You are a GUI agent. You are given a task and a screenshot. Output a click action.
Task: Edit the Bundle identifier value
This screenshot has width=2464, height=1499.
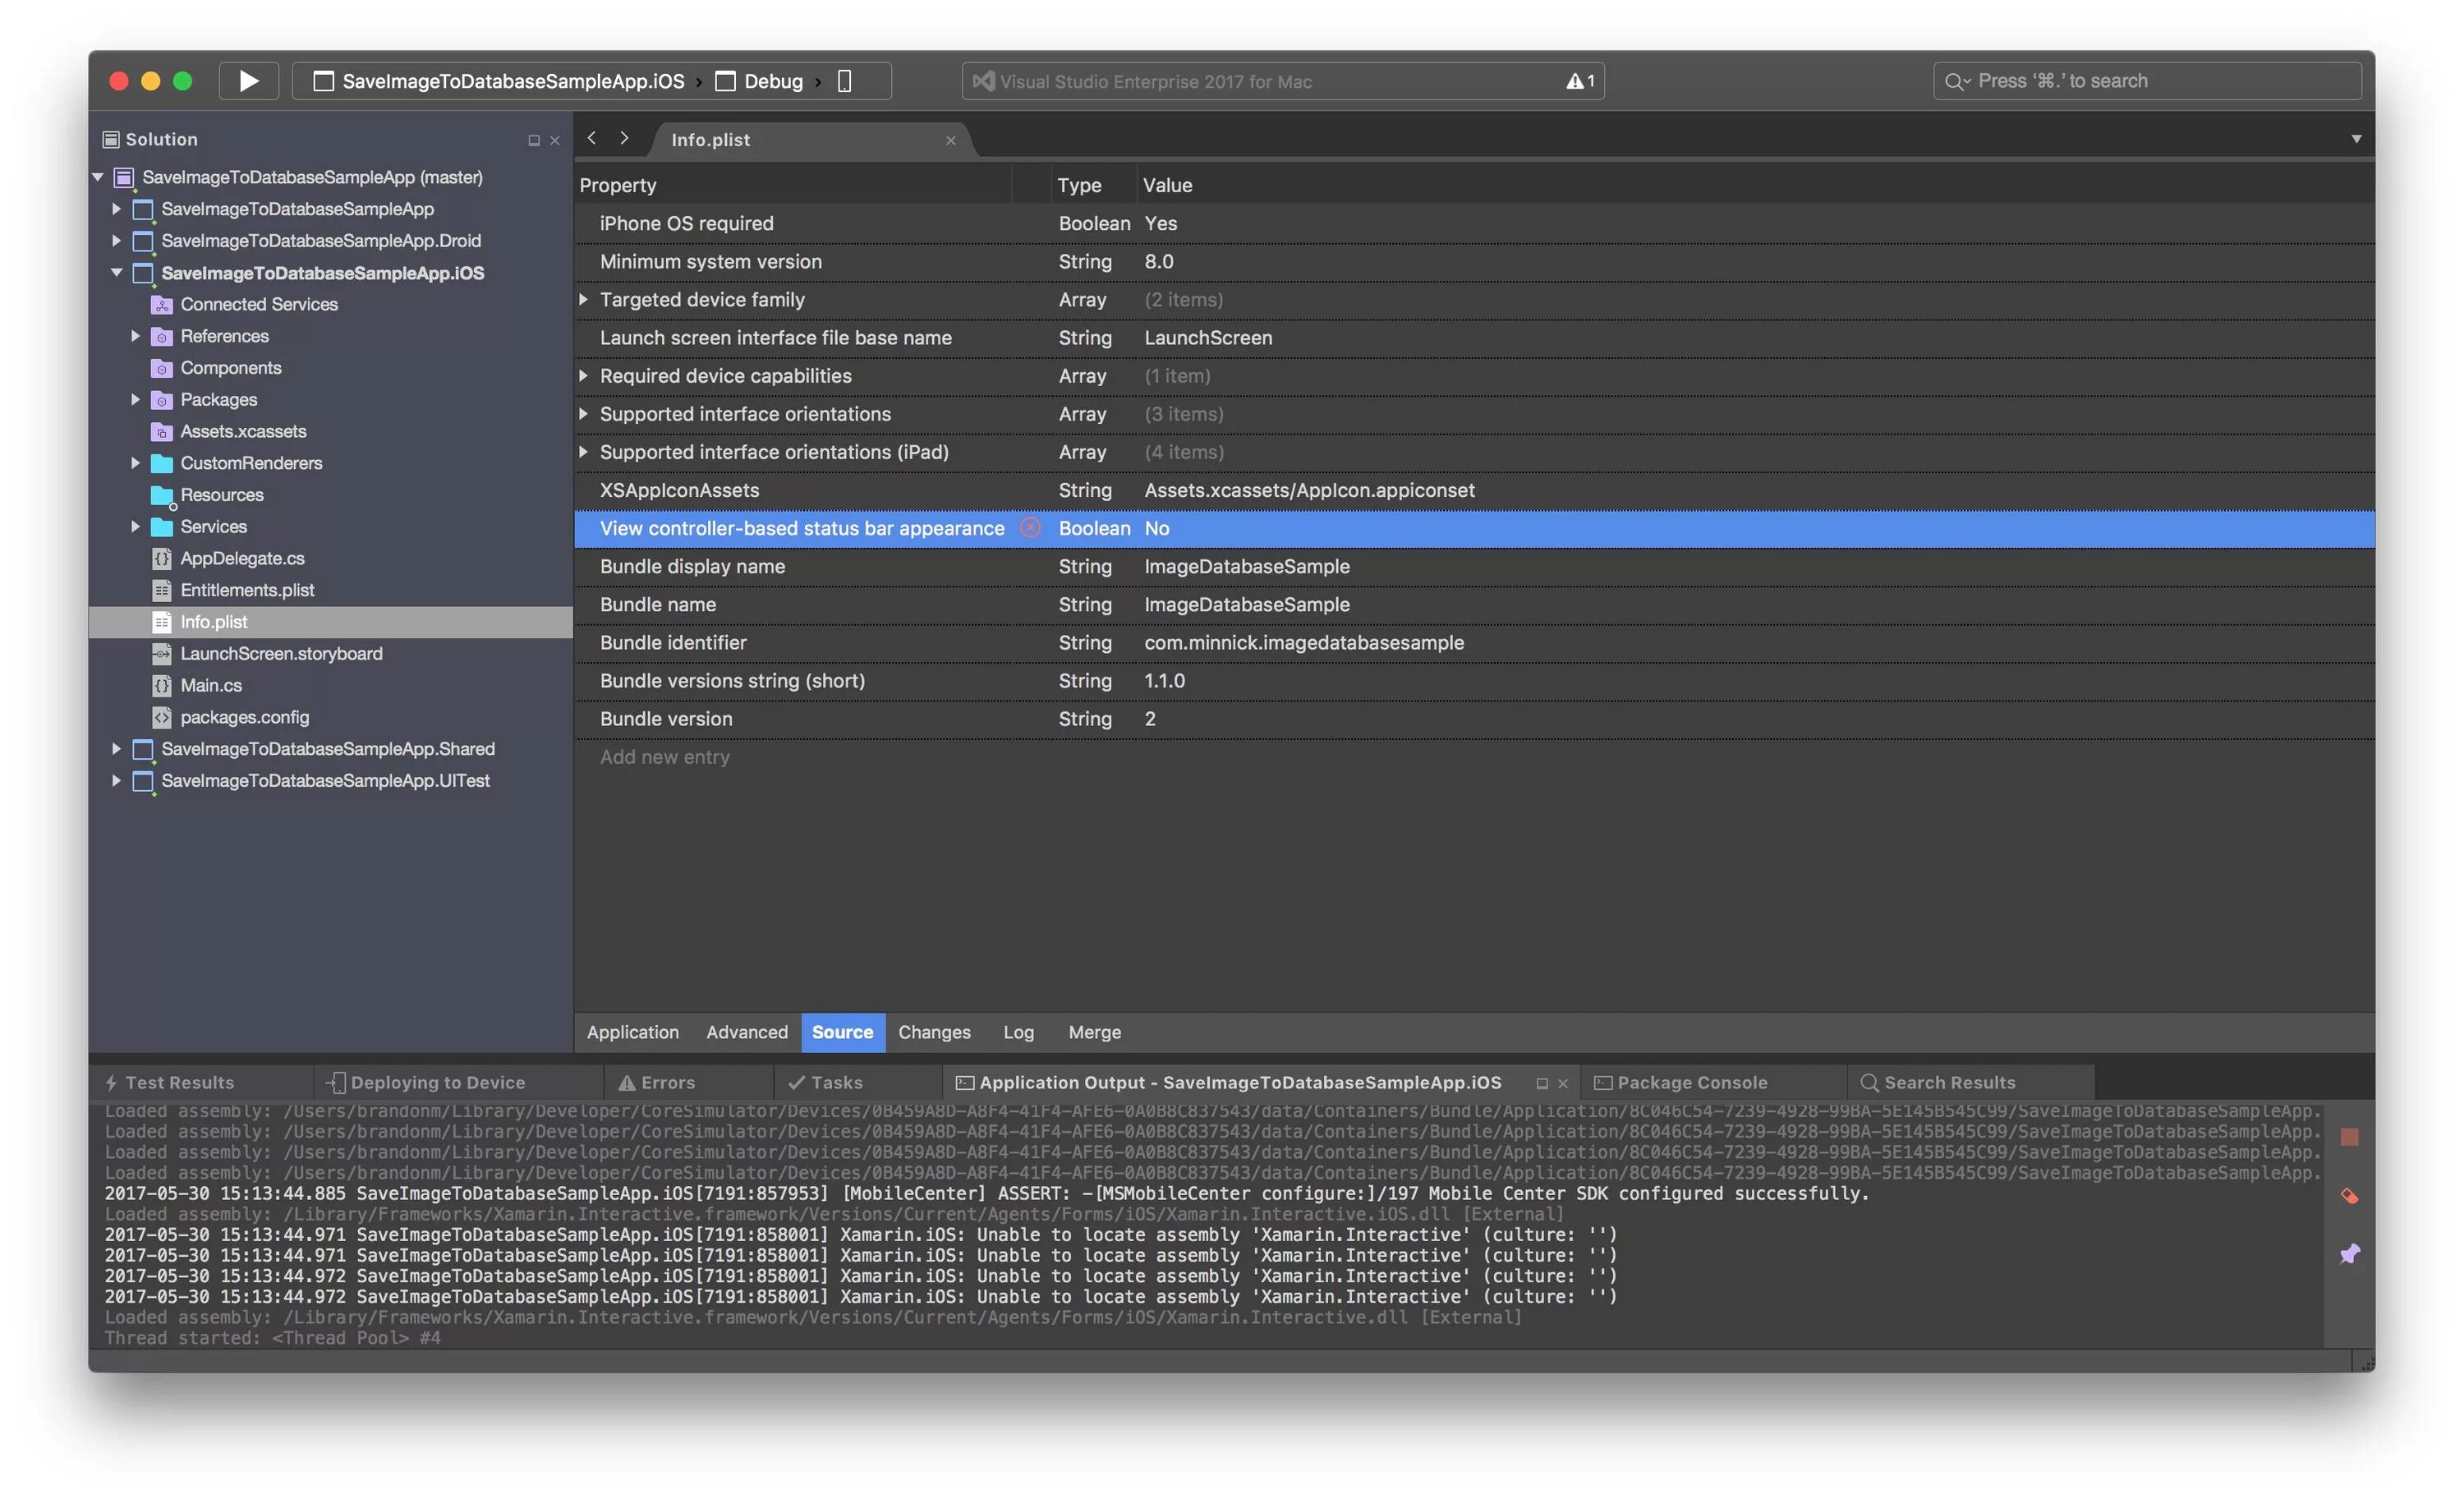[x=1304, y=642]
